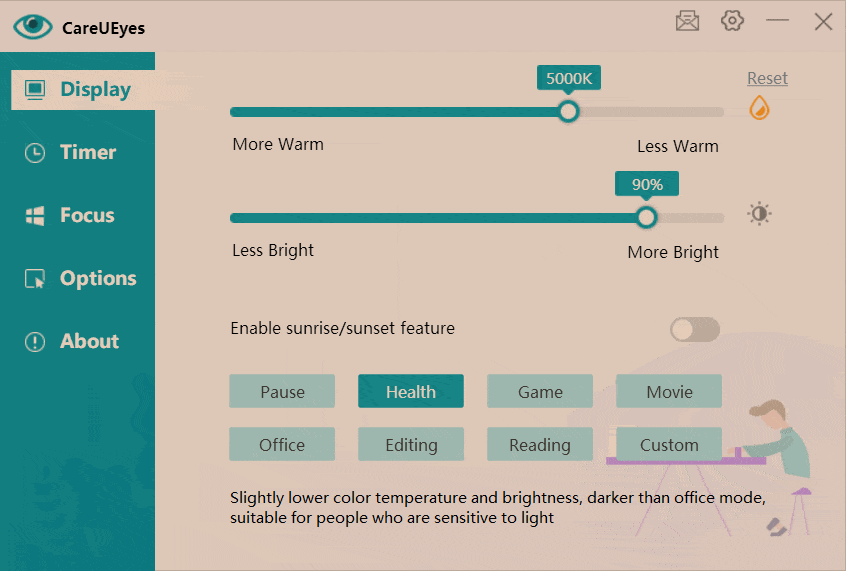Click the Health mode description text
The image size is (846, 571).
497,507
